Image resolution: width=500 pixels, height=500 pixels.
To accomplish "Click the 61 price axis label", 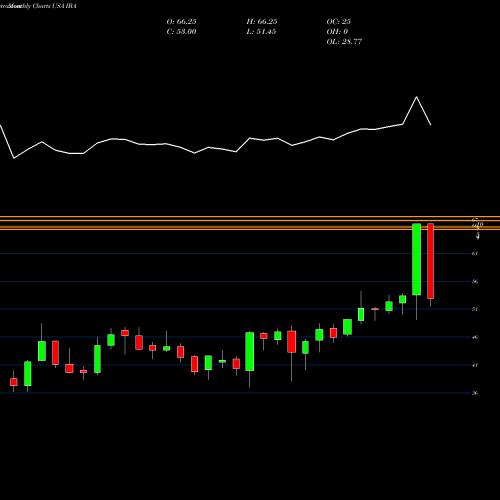I will click(x=475, y=254).
